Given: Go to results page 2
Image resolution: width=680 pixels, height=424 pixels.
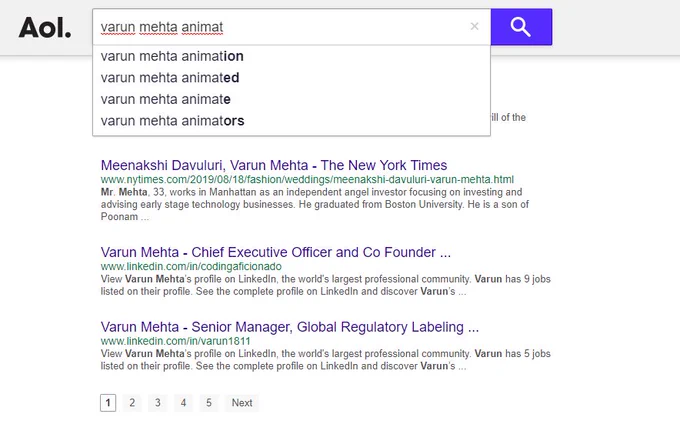Looking at the screenshot, I should (132, 403).
